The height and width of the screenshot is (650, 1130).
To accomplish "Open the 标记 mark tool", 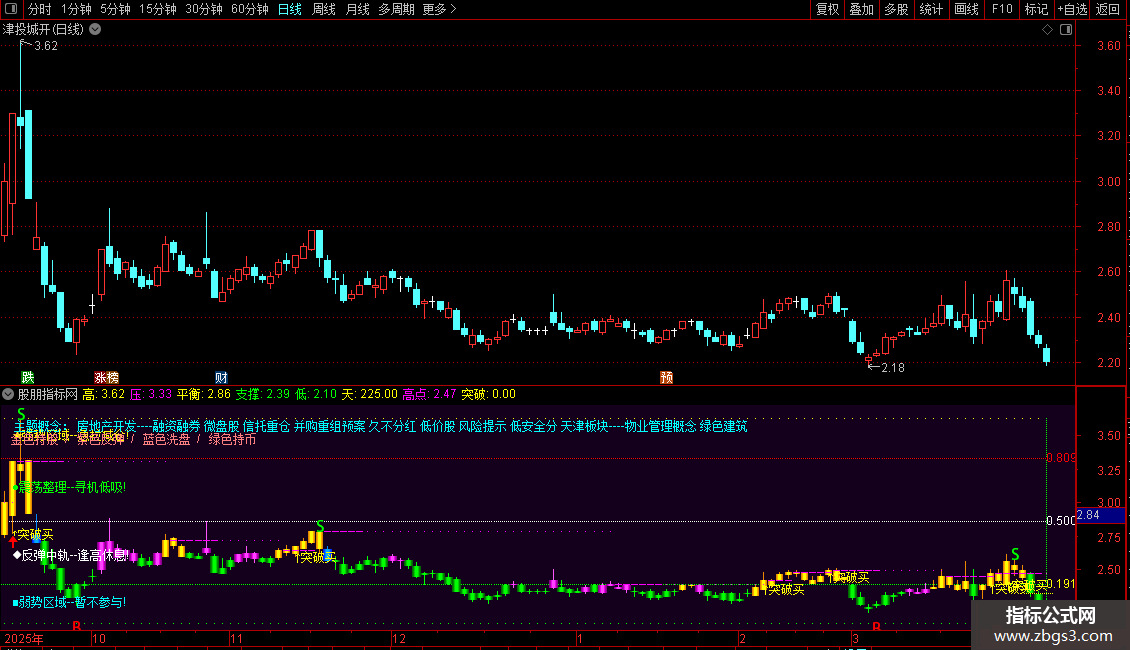I will (1036, 10).
